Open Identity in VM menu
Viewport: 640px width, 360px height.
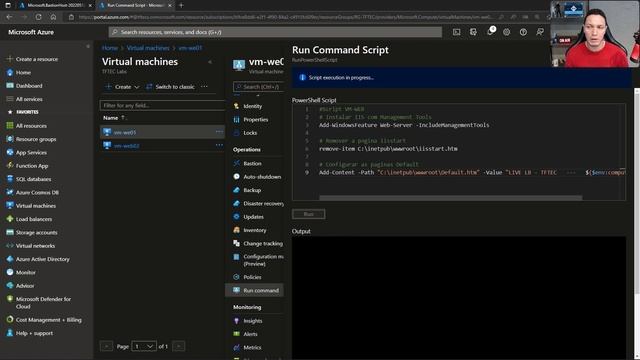click(x=253, y=106)
